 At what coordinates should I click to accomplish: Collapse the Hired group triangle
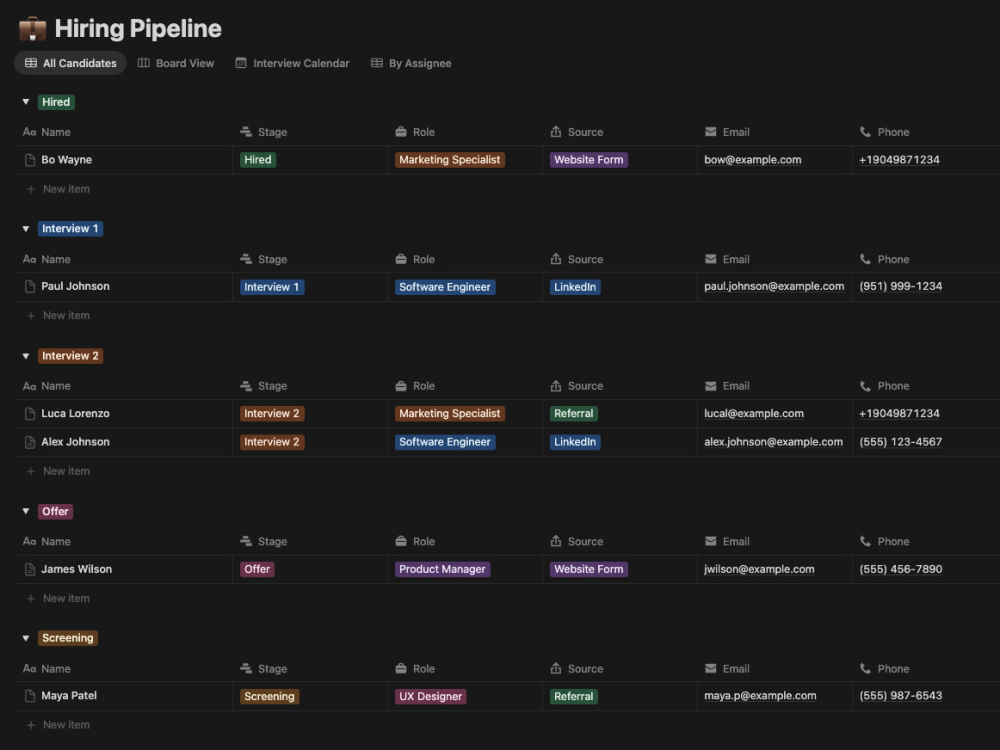click(26, 102)
